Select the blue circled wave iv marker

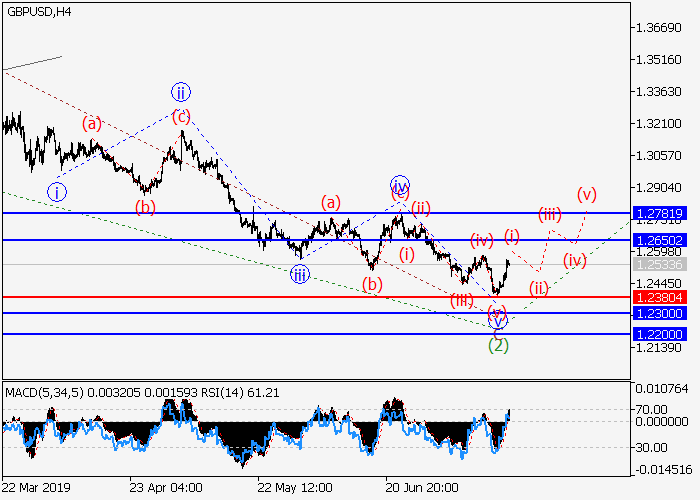click(x=400, y=185)
